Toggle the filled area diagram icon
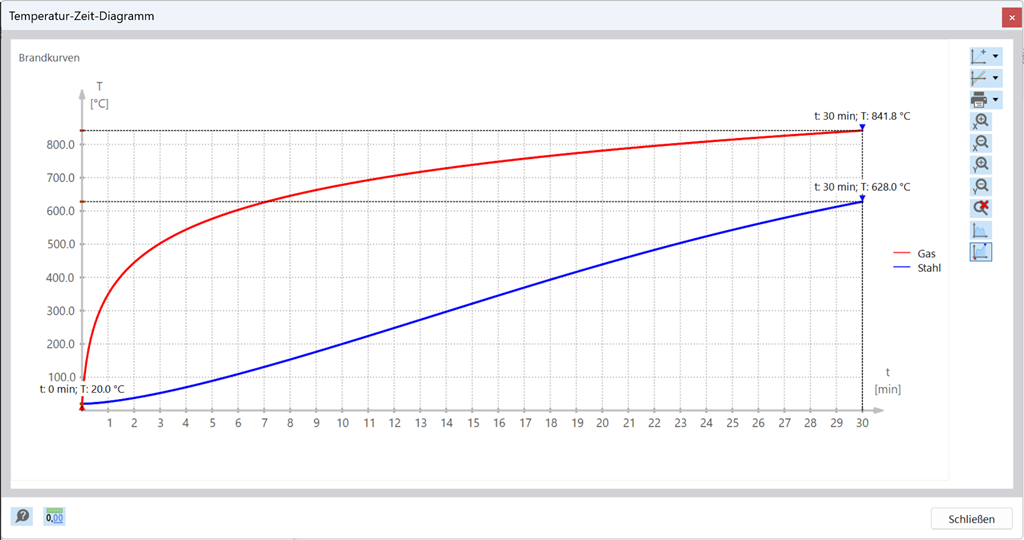This screenshot has width=1024, height=540. coord(981,230)
